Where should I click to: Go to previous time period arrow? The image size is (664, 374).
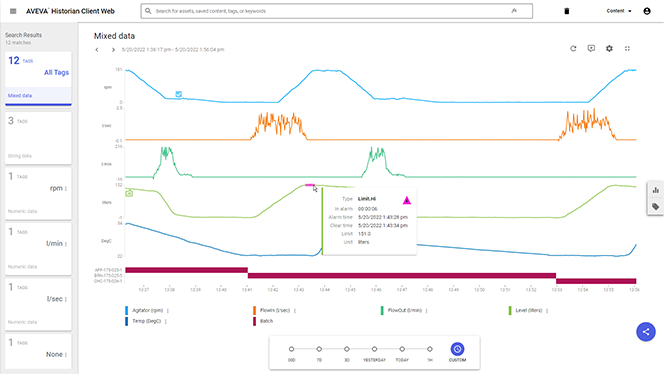(97, 50)
